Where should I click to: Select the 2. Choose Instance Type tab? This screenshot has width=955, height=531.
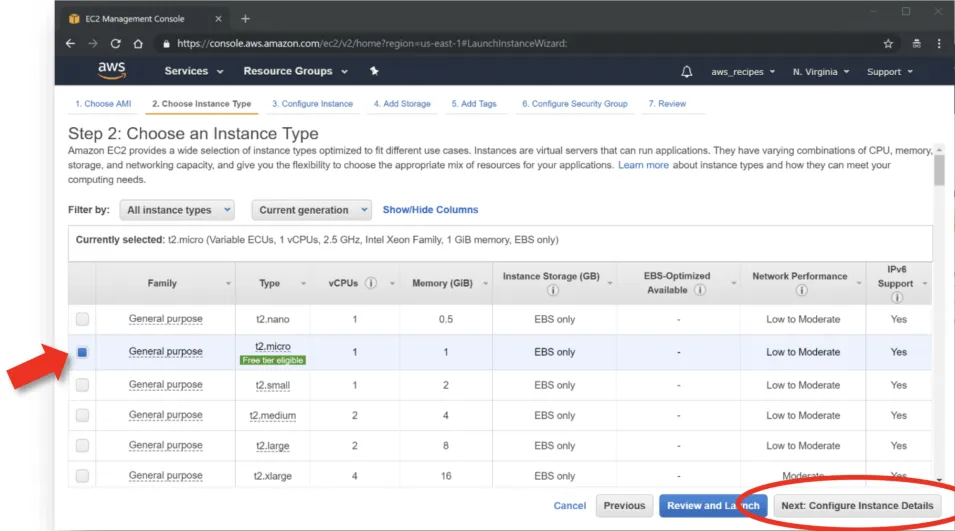coord(202,104)
